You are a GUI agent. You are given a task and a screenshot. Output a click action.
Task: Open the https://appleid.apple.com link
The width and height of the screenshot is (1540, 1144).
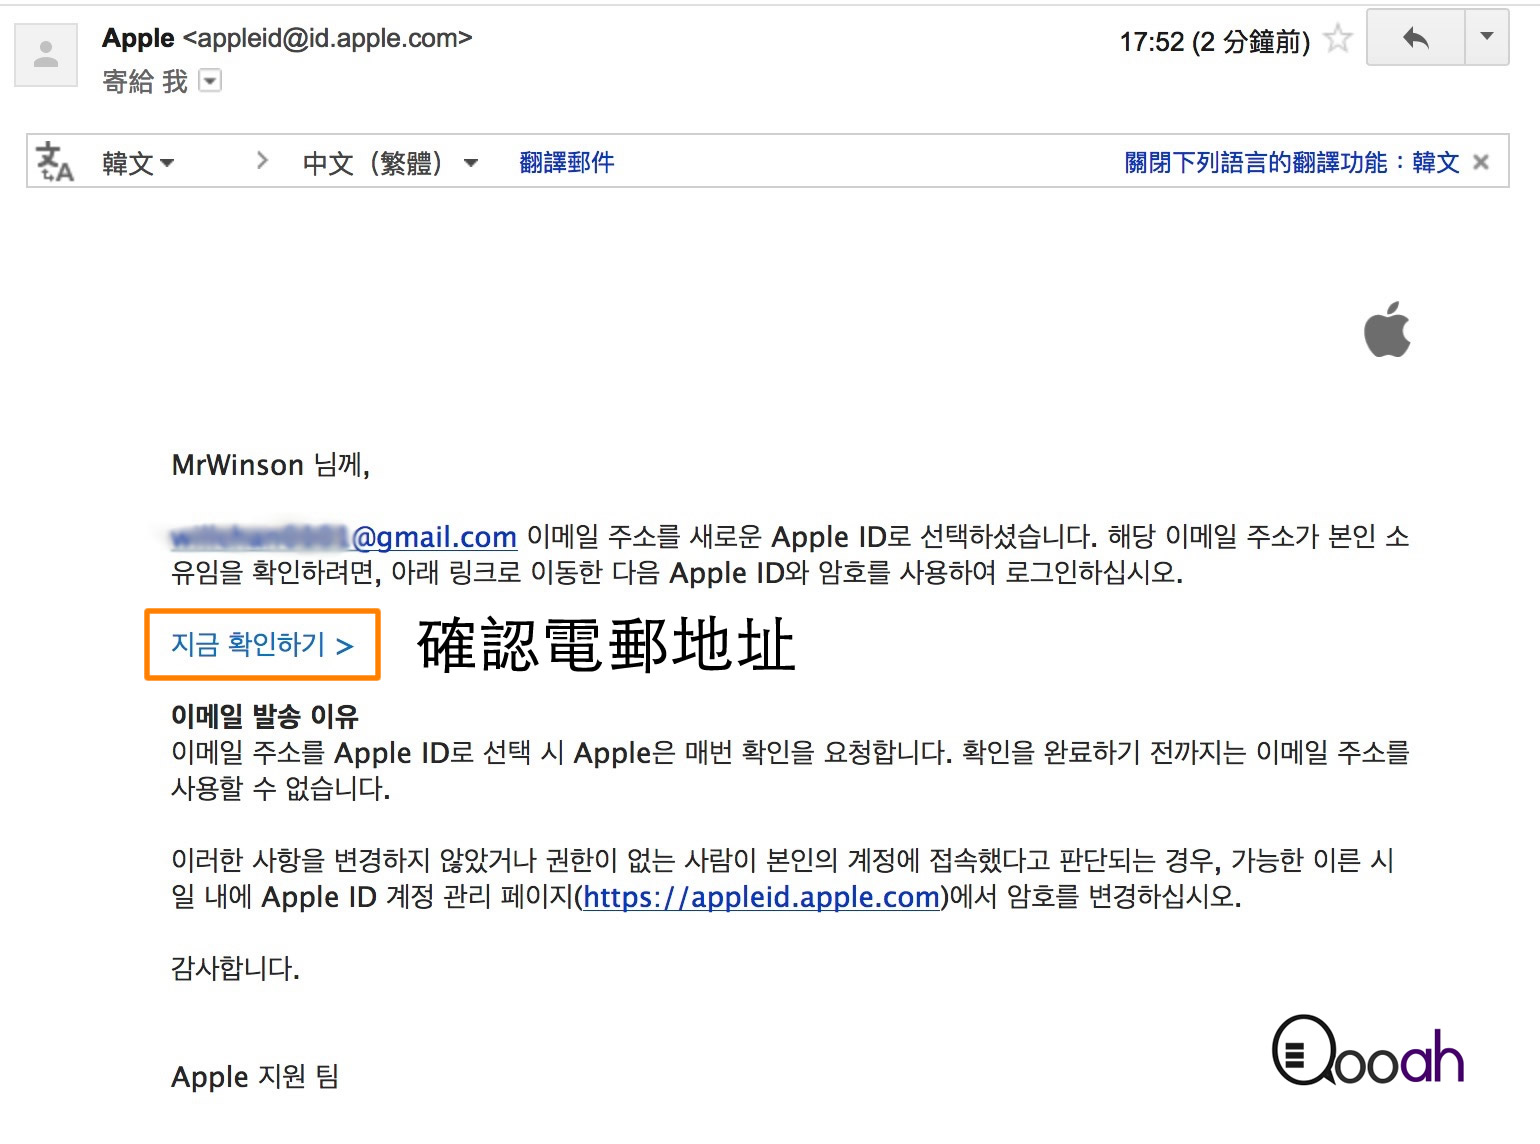pyautogui.click(x=762, y=897)
